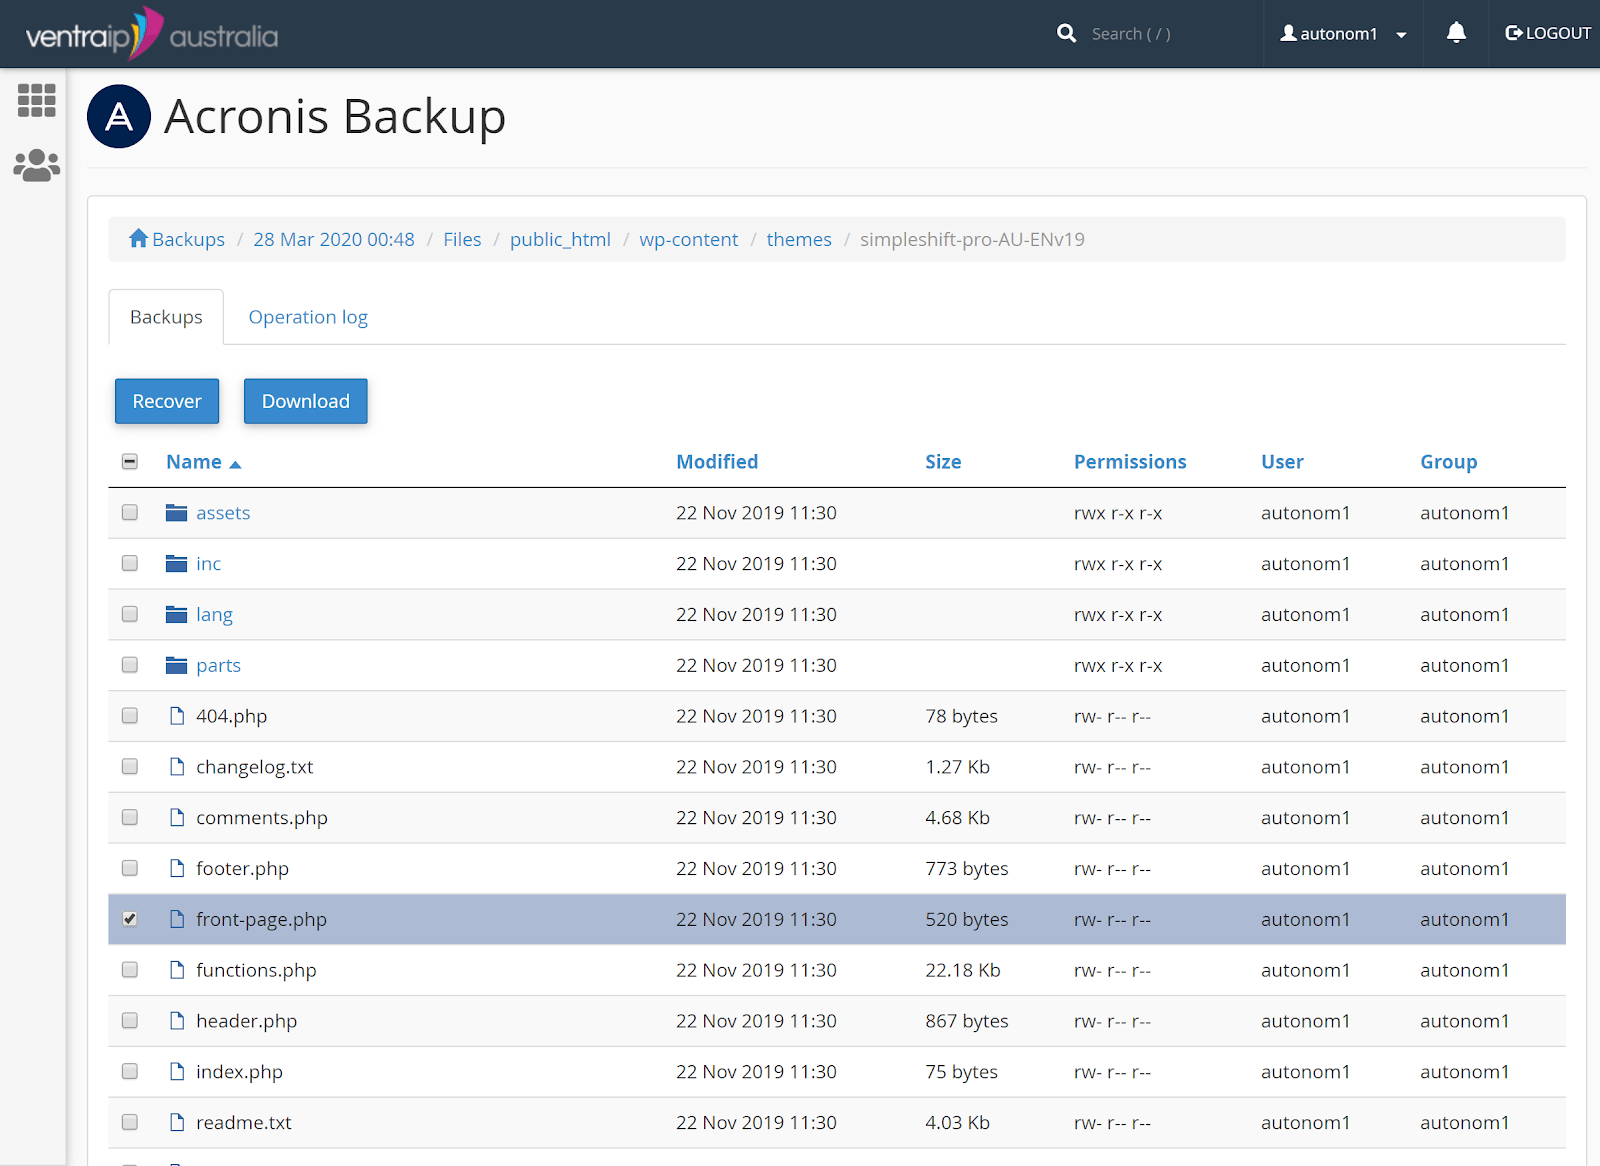Screen dimensions: 1600x1166
Task: Click the Recover button
Action: [167, 401]
